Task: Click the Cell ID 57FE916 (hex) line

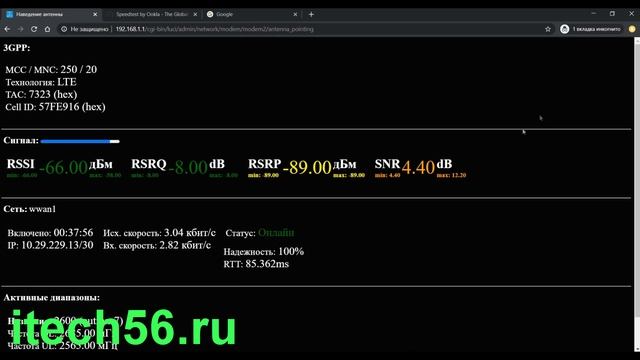Action: click(55, 107)
